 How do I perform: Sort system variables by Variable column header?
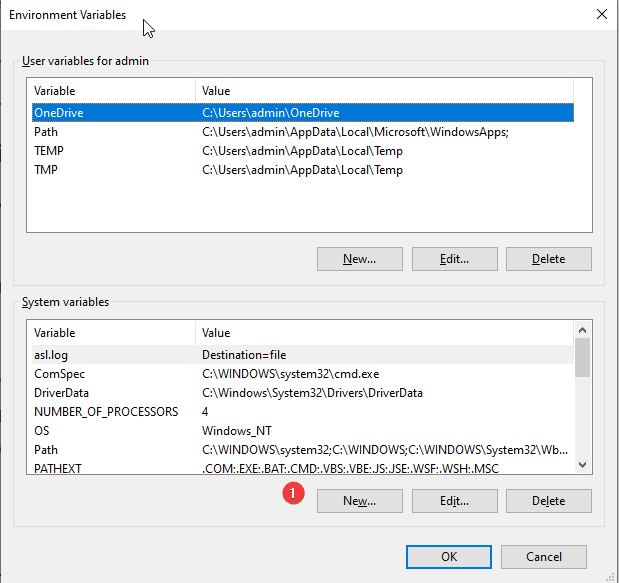point(110,333)
